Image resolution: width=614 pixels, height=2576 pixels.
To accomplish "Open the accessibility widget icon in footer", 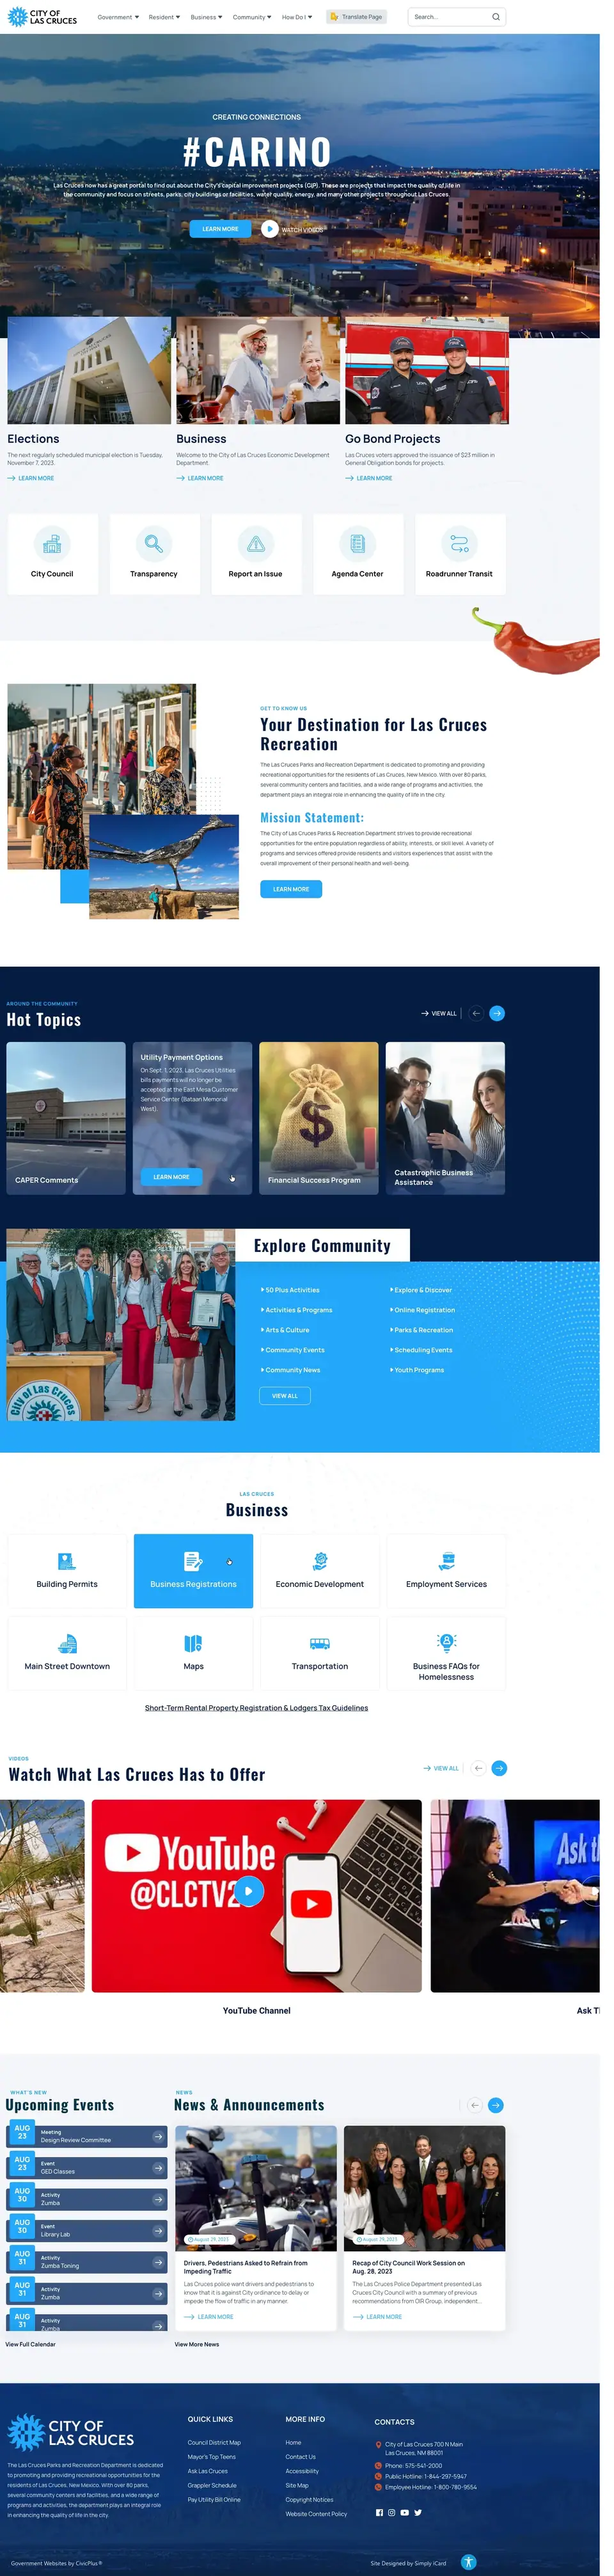I will click(x=468, y=2562).
